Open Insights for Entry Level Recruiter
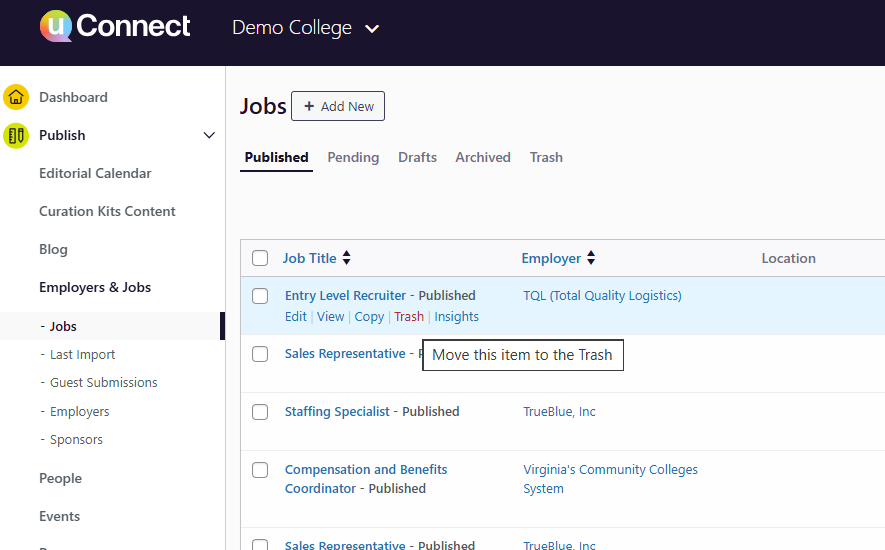Screen dimensions: 885x550 coord(456,317)
